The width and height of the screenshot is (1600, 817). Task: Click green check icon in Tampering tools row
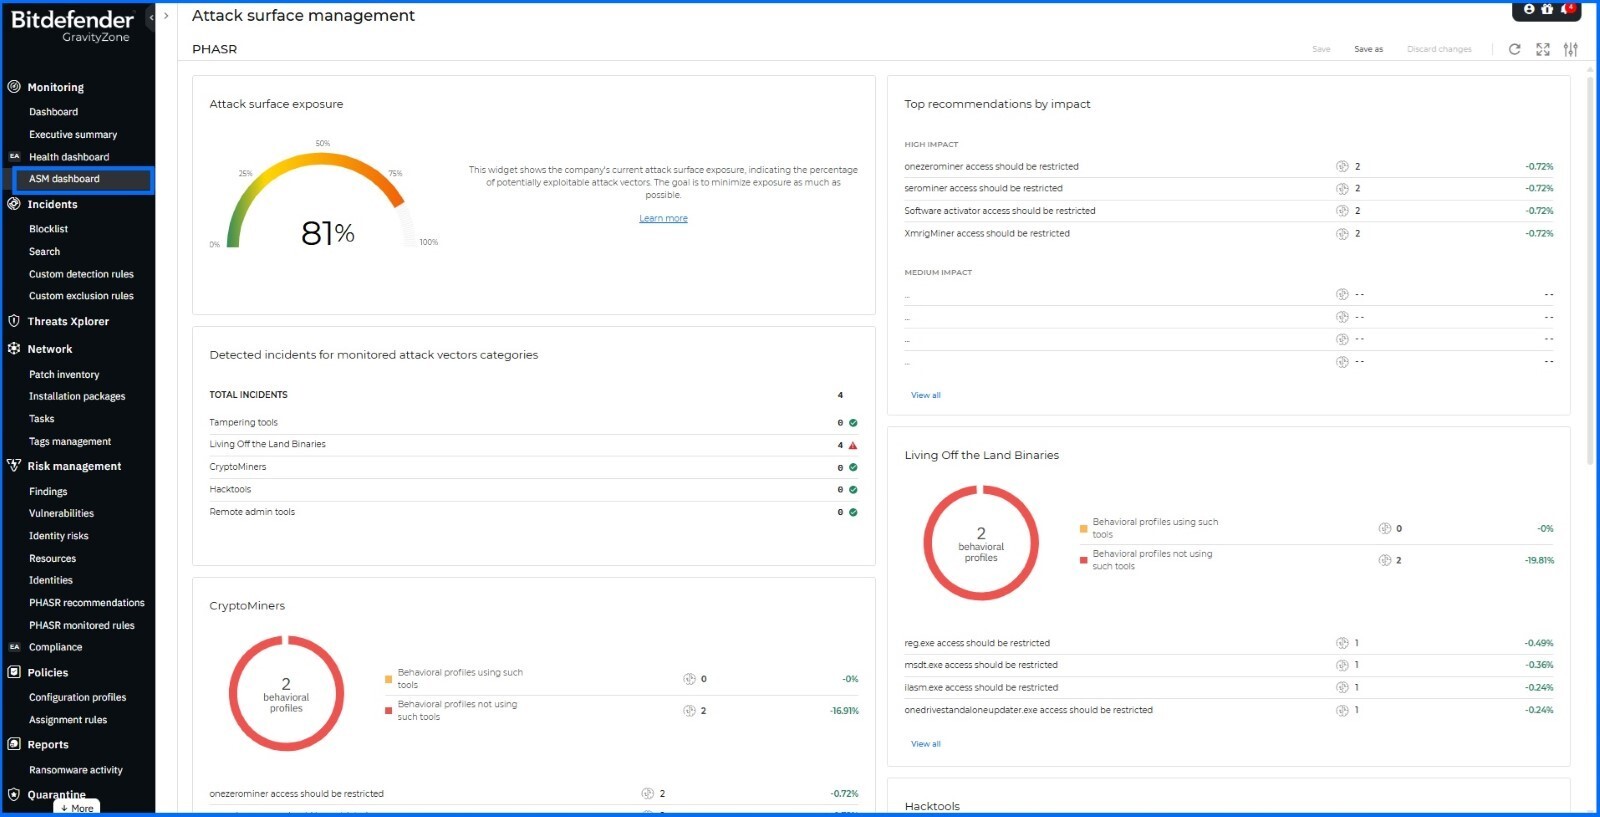click(853, 423)
